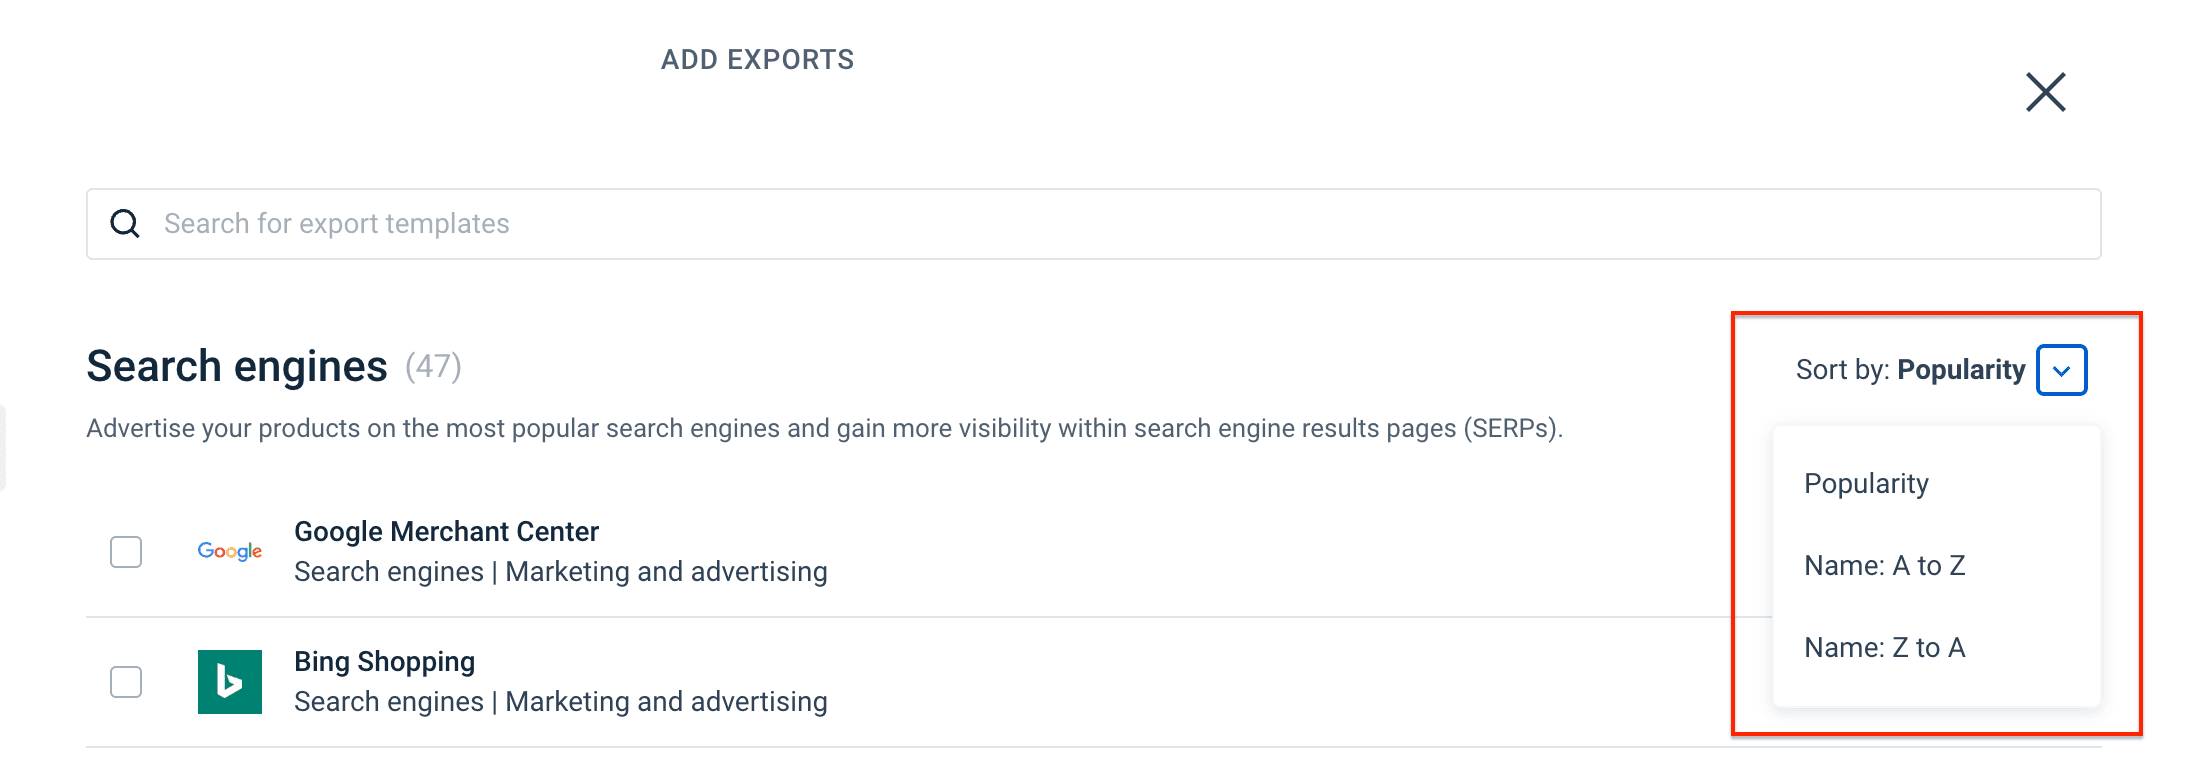Click the Search engines description paragraph
2204x770 pixels.
point(824,429)
